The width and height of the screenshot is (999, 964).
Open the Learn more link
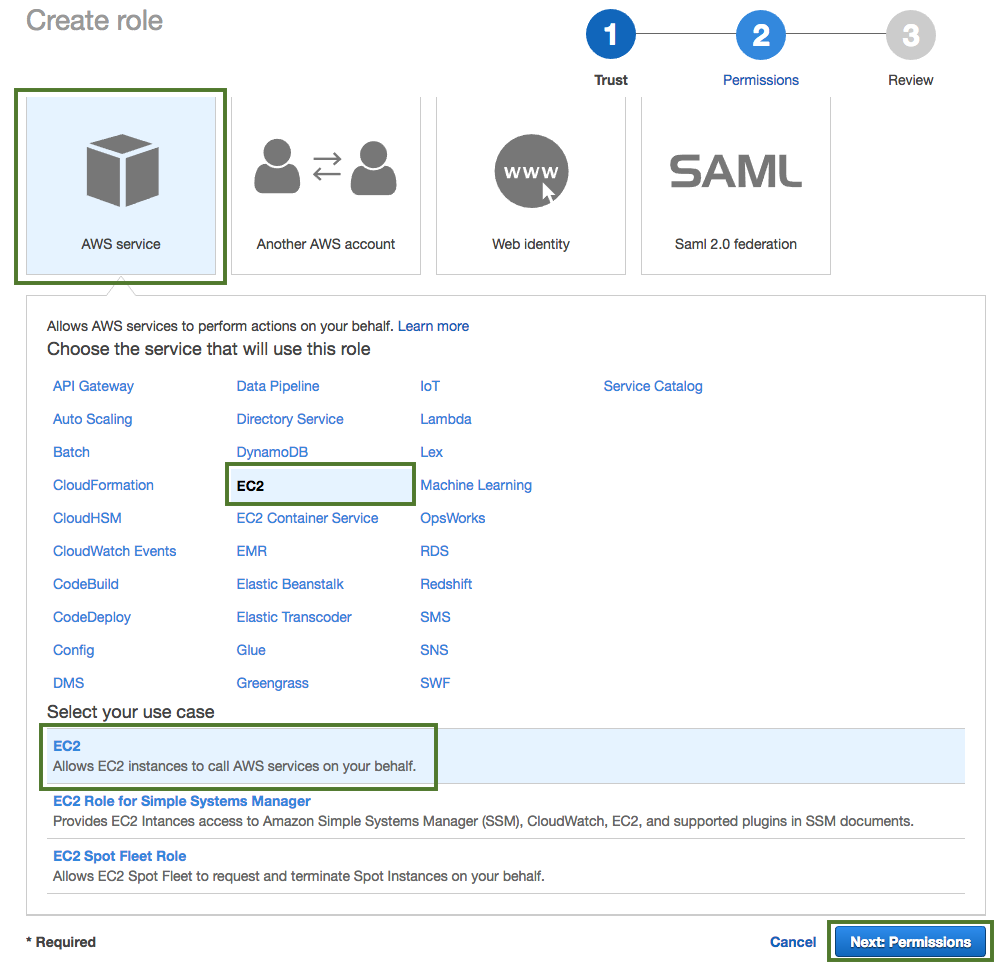point(433,326)
